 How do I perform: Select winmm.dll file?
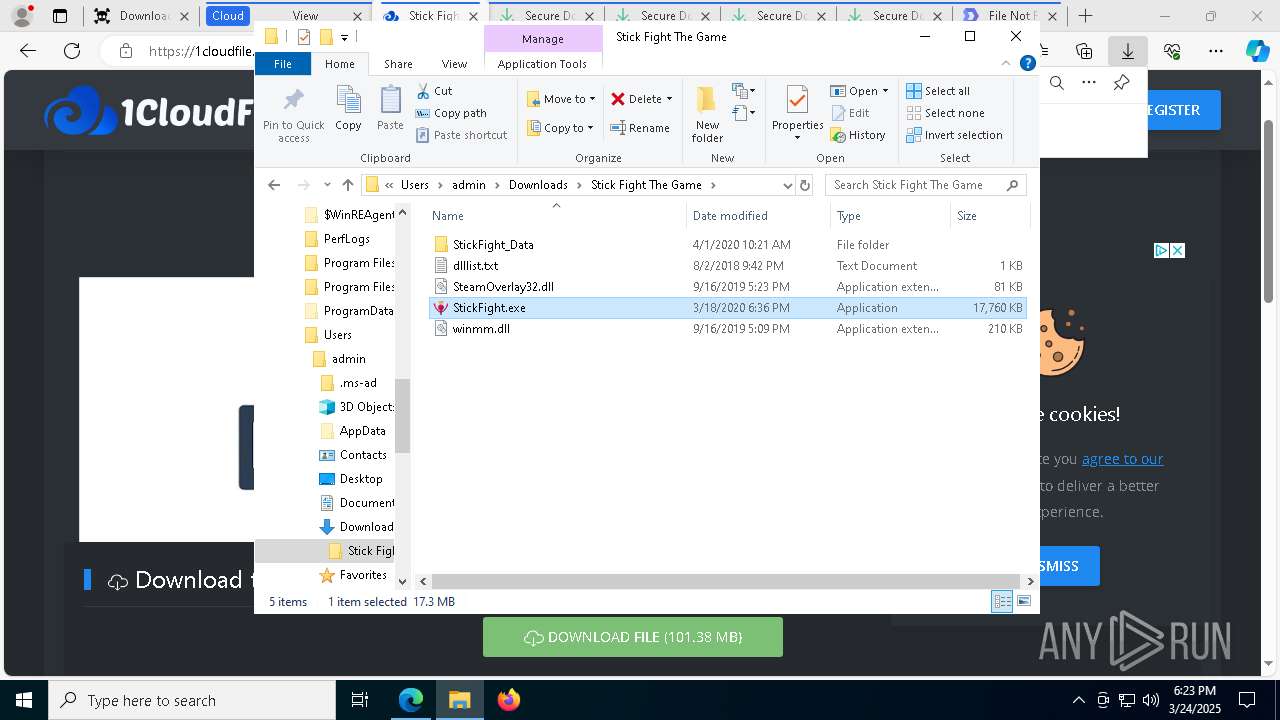727,329
